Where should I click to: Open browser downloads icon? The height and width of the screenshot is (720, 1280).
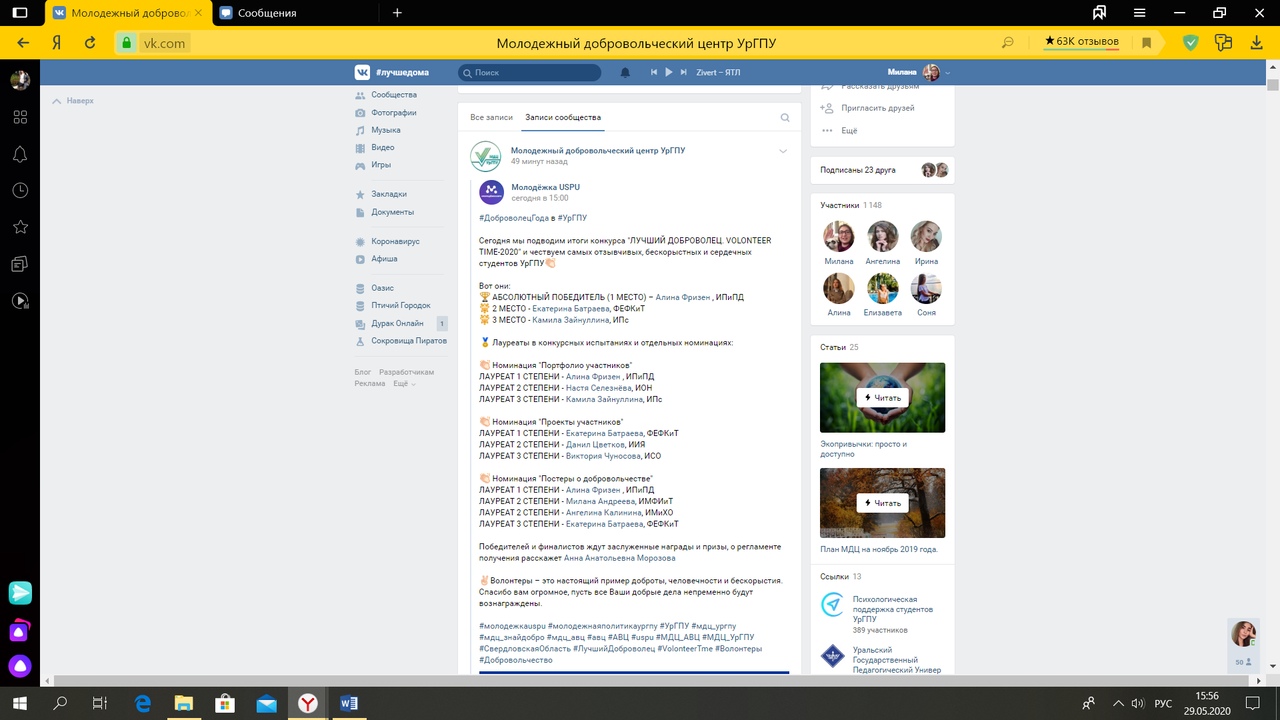tap(1257, 43)
